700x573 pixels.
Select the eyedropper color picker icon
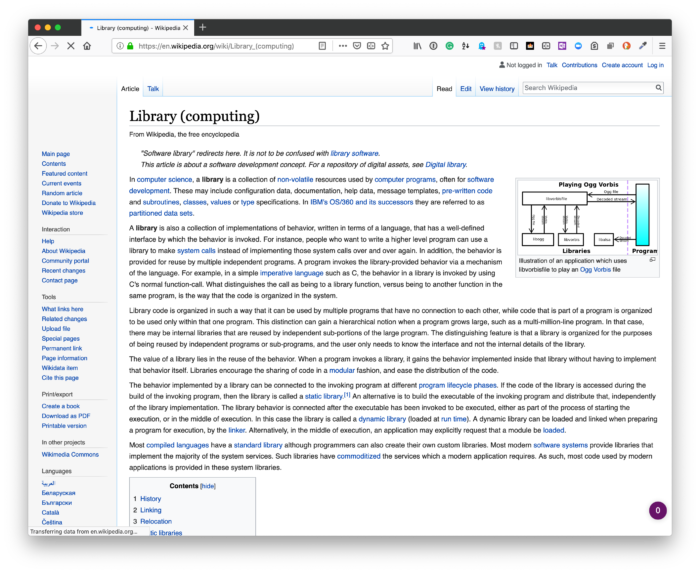point(643,46)
